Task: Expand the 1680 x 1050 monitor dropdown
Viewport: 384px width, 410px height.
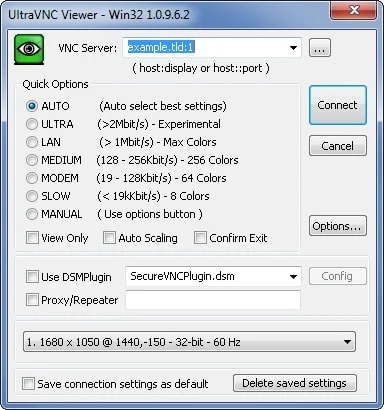Action: coord(347,342)
